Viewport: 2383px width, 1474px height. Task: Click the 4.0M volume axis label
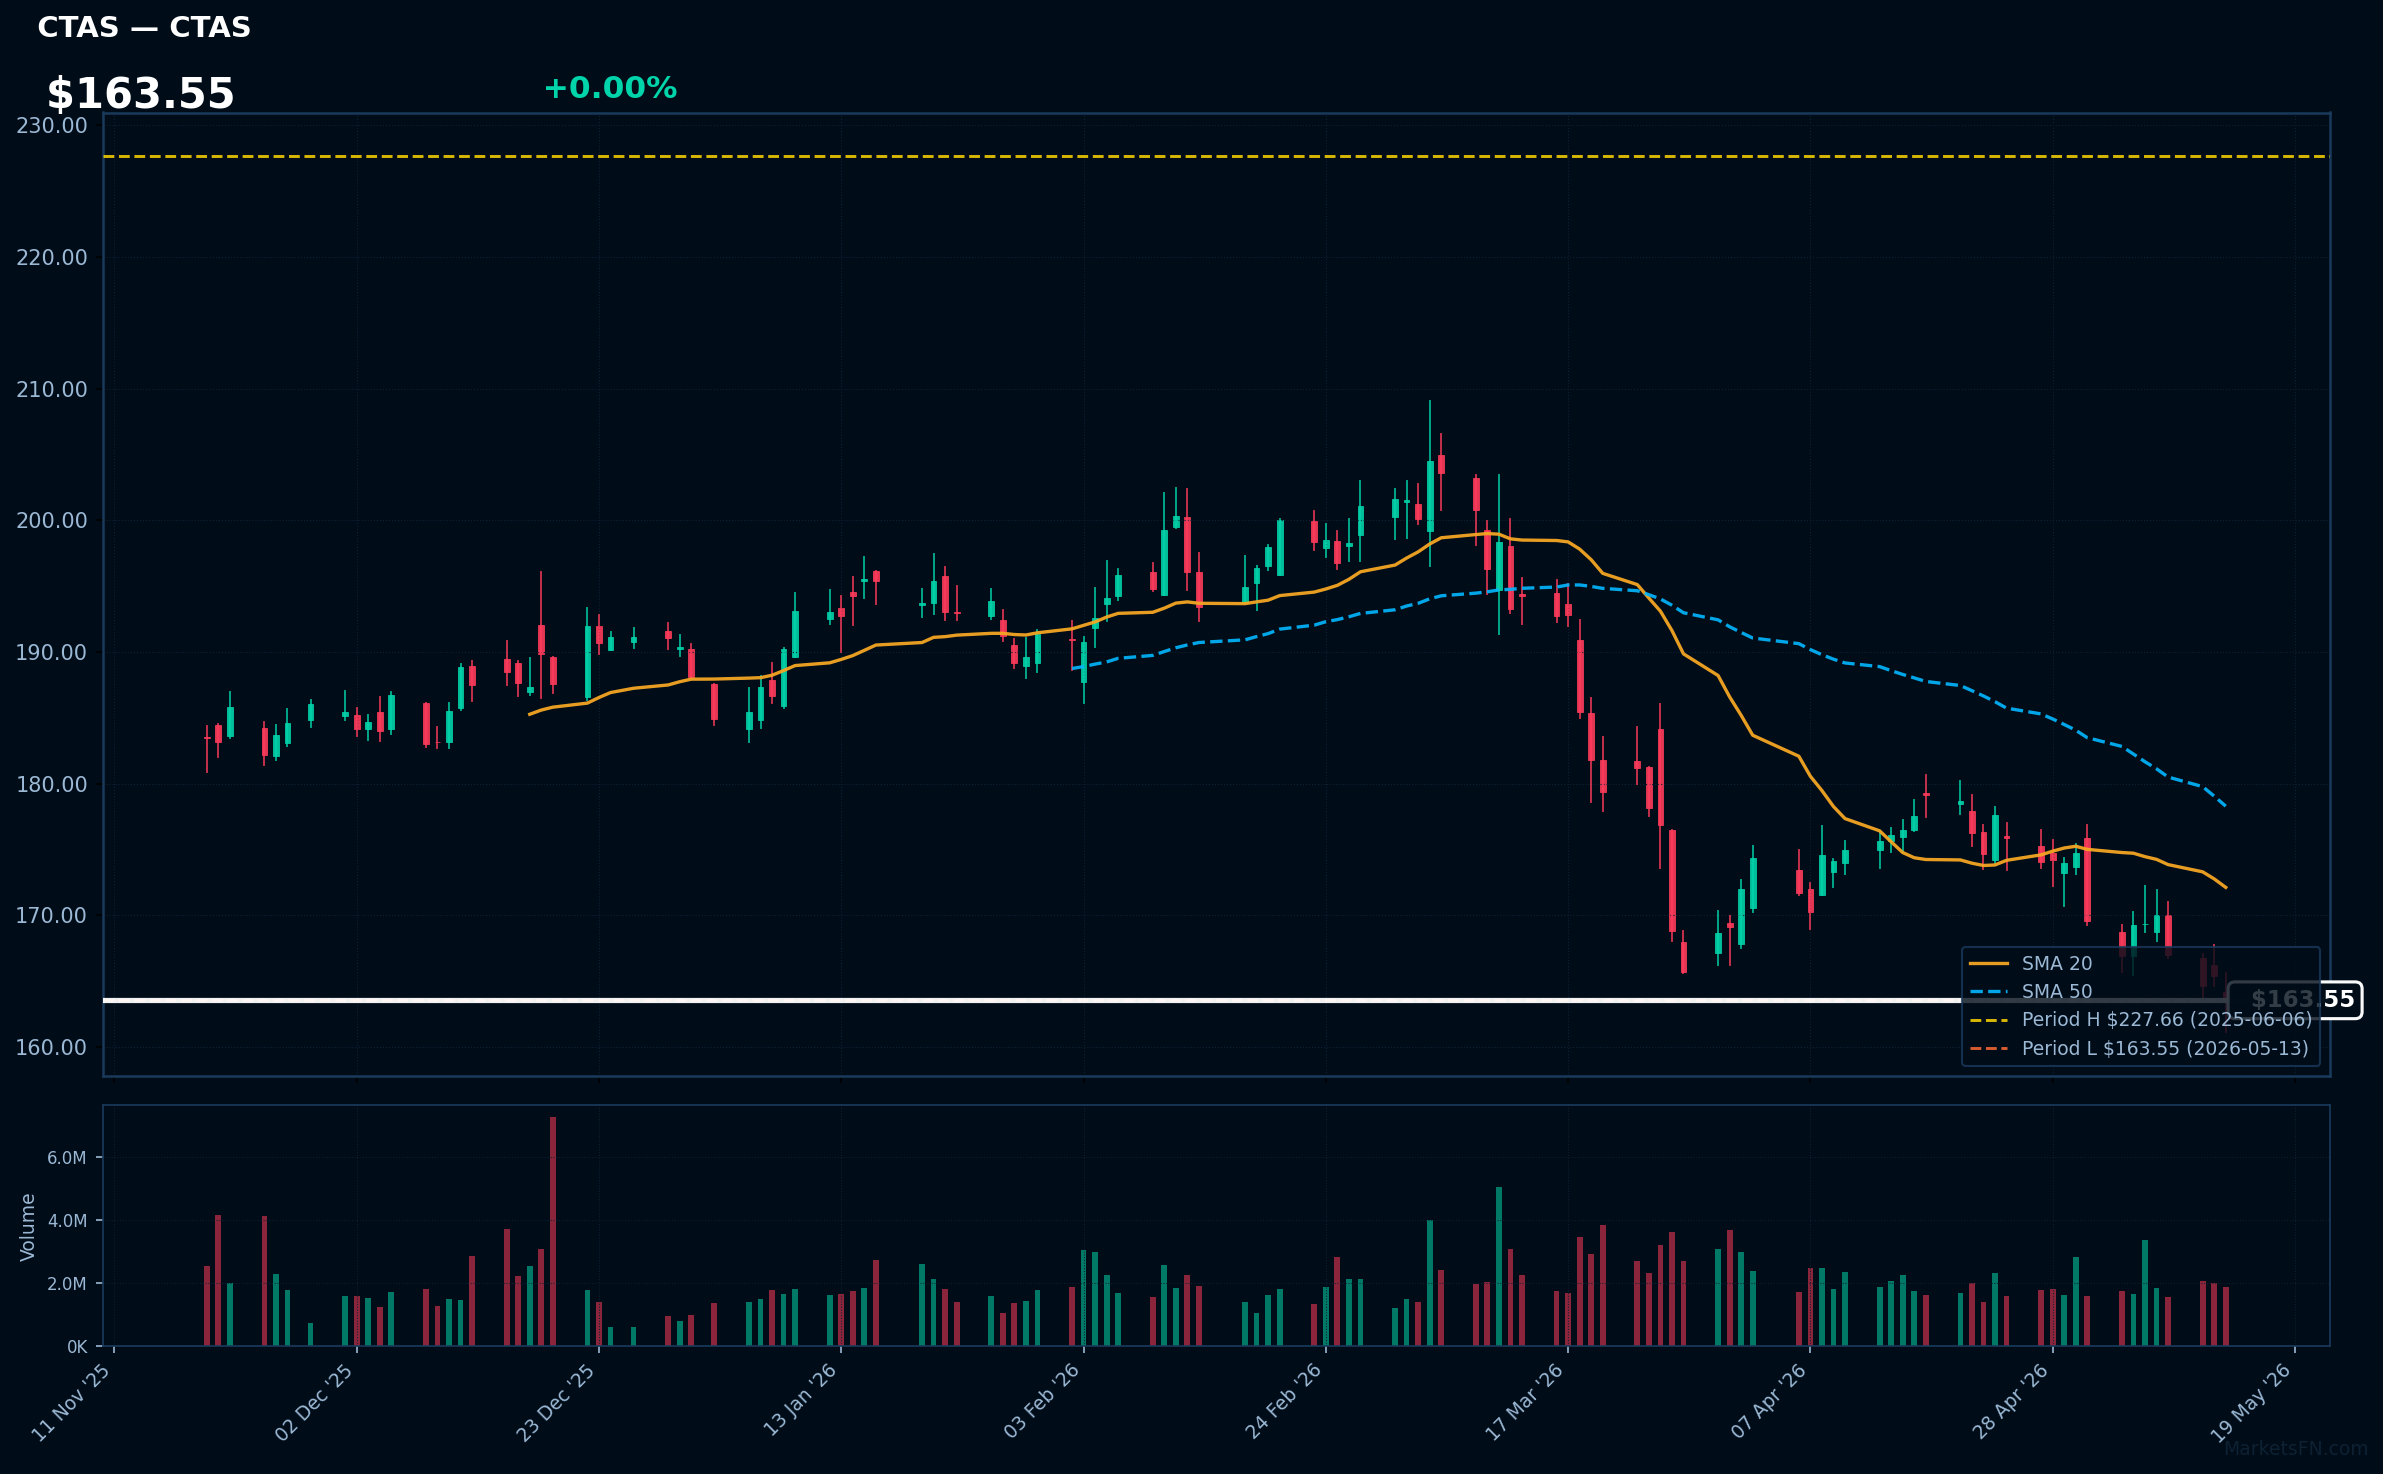click(x=67, y=1221)
